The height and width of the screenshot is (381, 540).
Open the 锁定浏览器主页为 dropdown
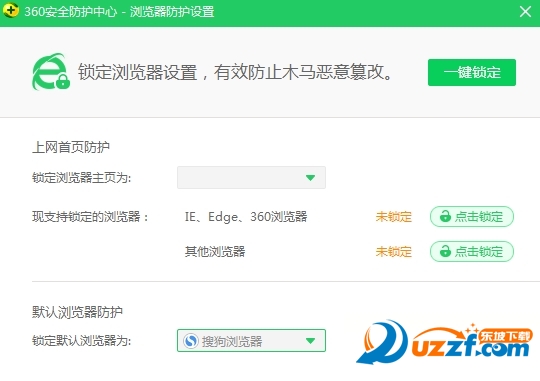251,178
